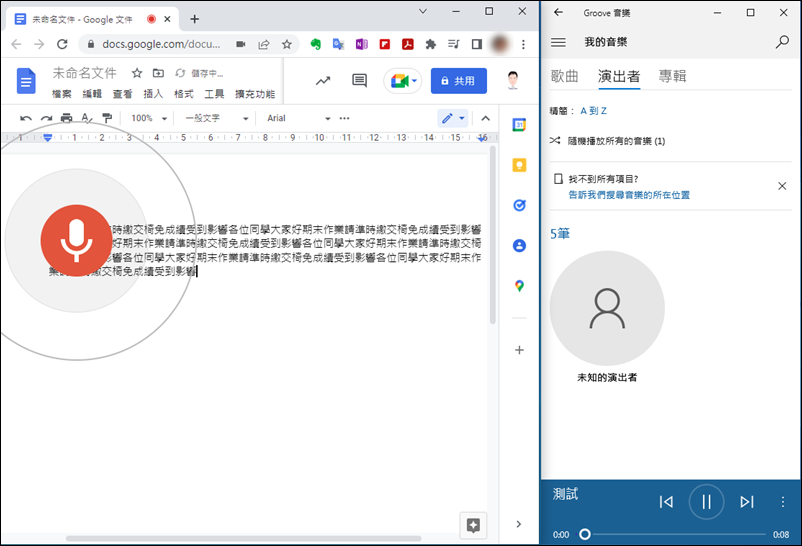802x546 pixels.
Task: Open the 擴充功能 menu
Action: pyautogui.click(x=255, y=94)
